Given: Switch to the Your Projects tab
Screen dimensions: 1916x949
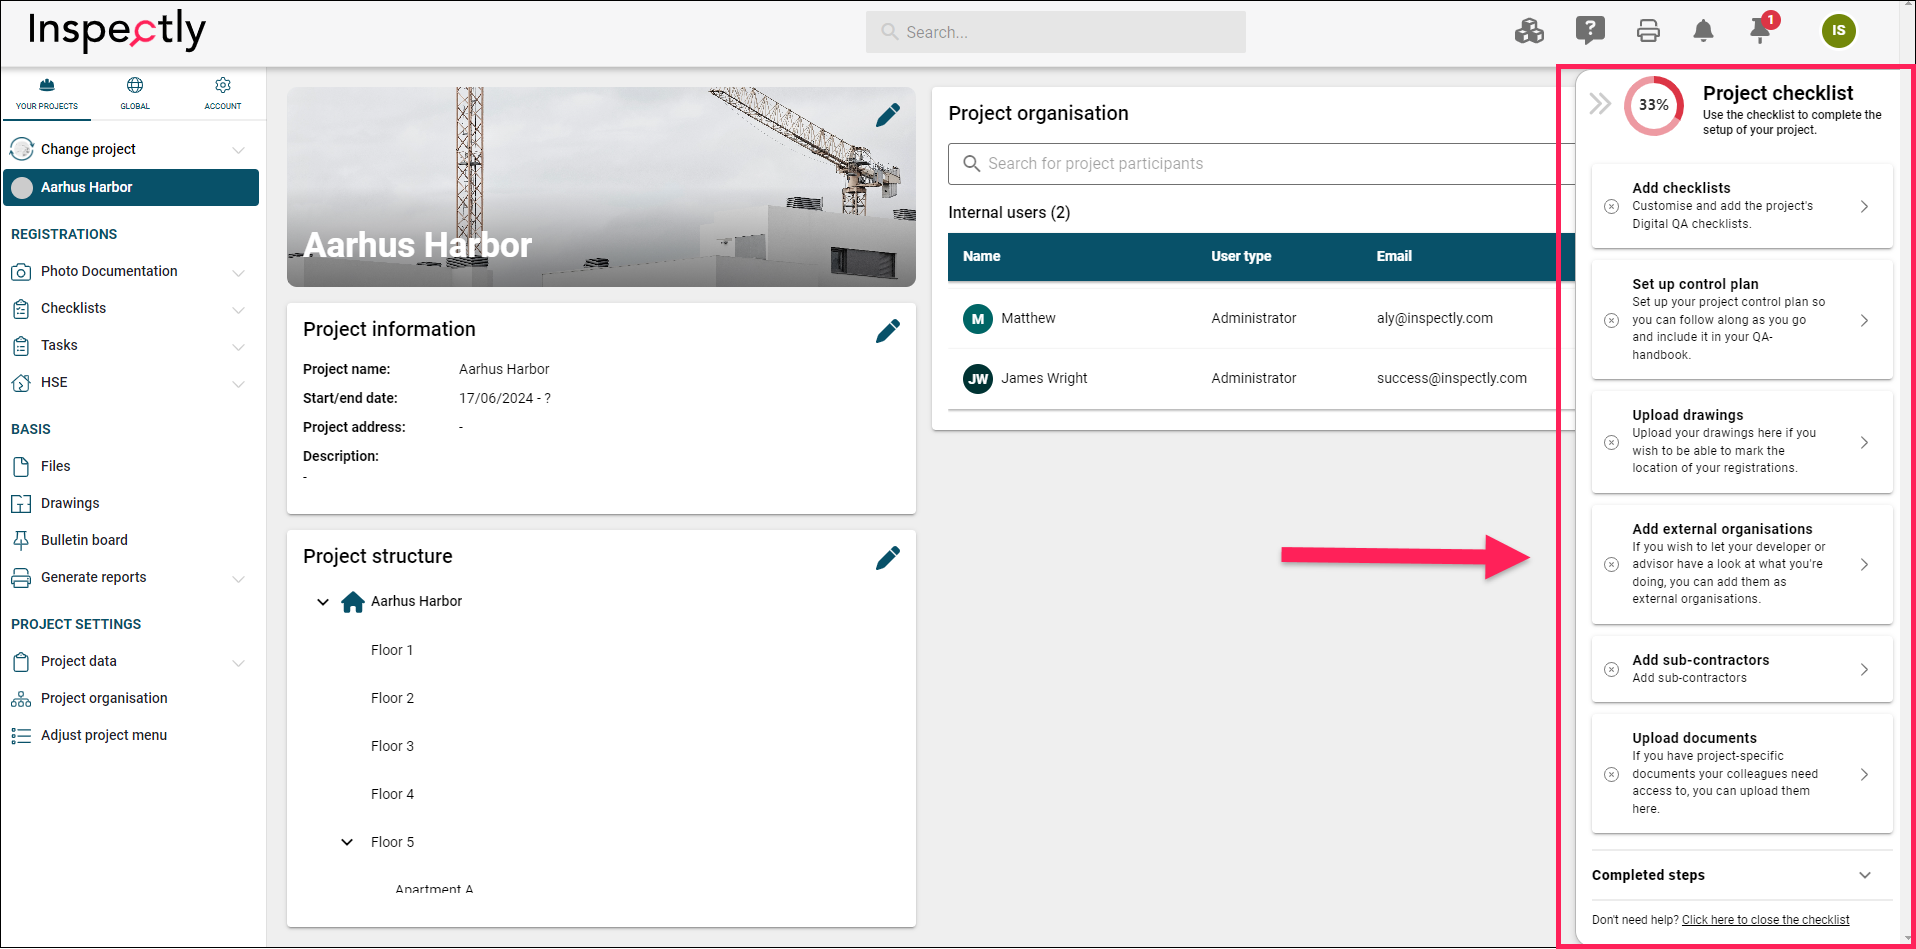Looking at the screenshot, I should pos(47,94).
